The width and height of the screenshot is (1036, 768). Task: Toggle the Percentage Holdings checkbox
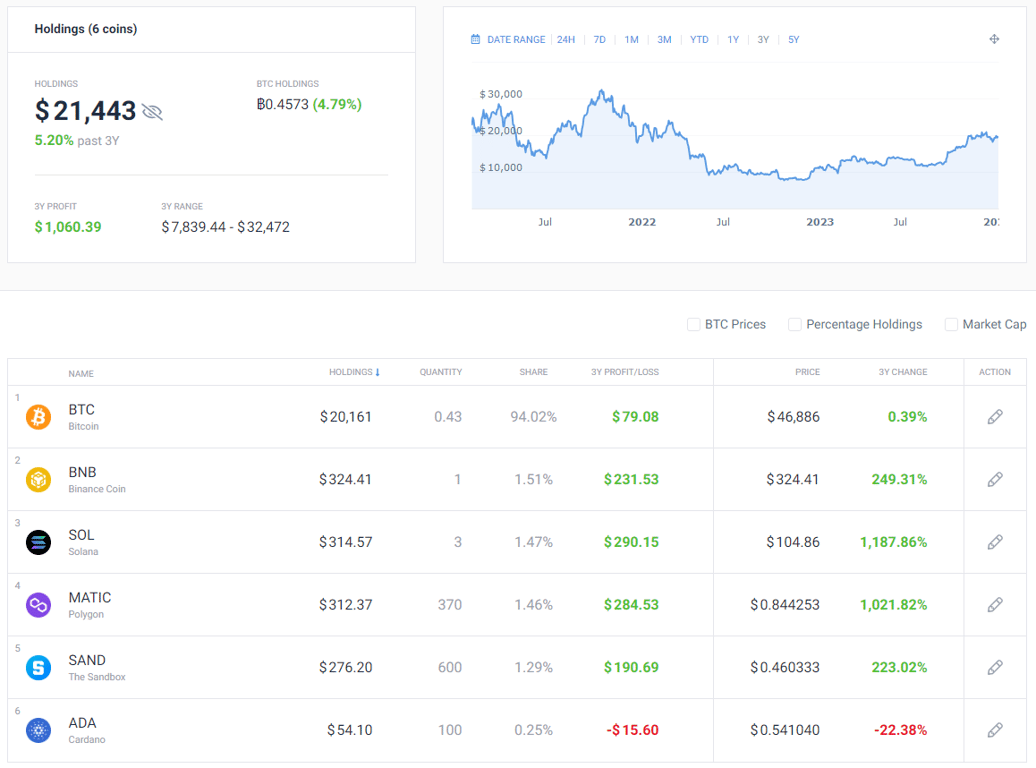(795, 324)
